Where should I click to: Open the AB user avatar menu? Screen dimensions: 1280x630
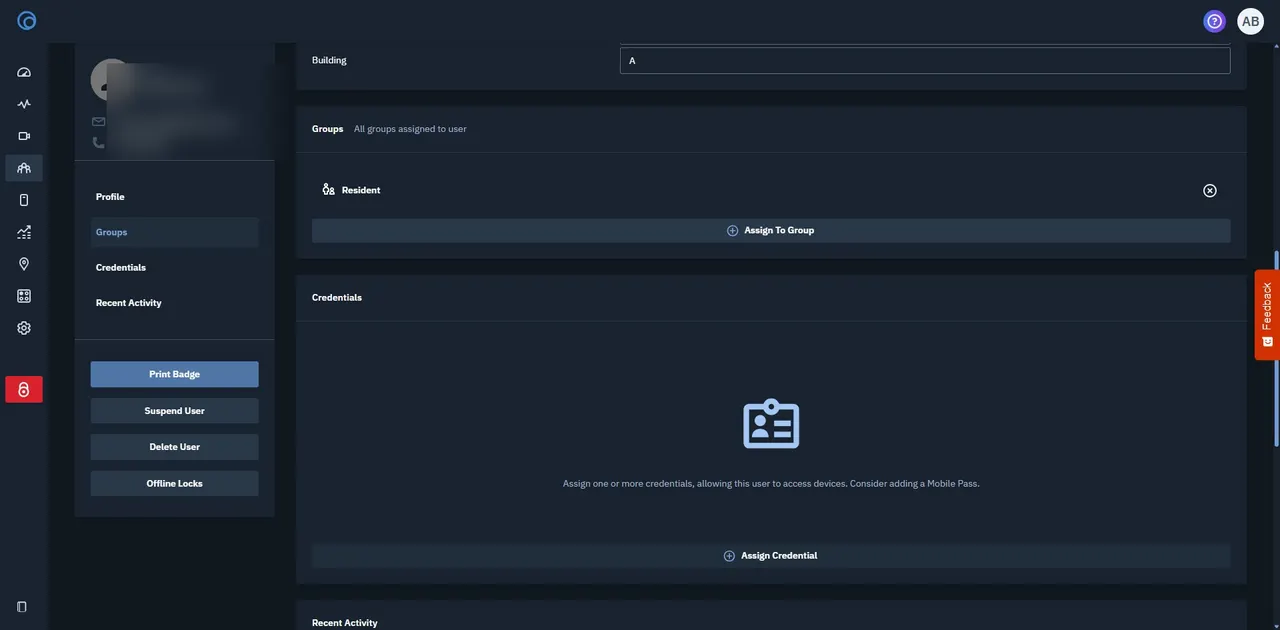[x=1251, y=21]
